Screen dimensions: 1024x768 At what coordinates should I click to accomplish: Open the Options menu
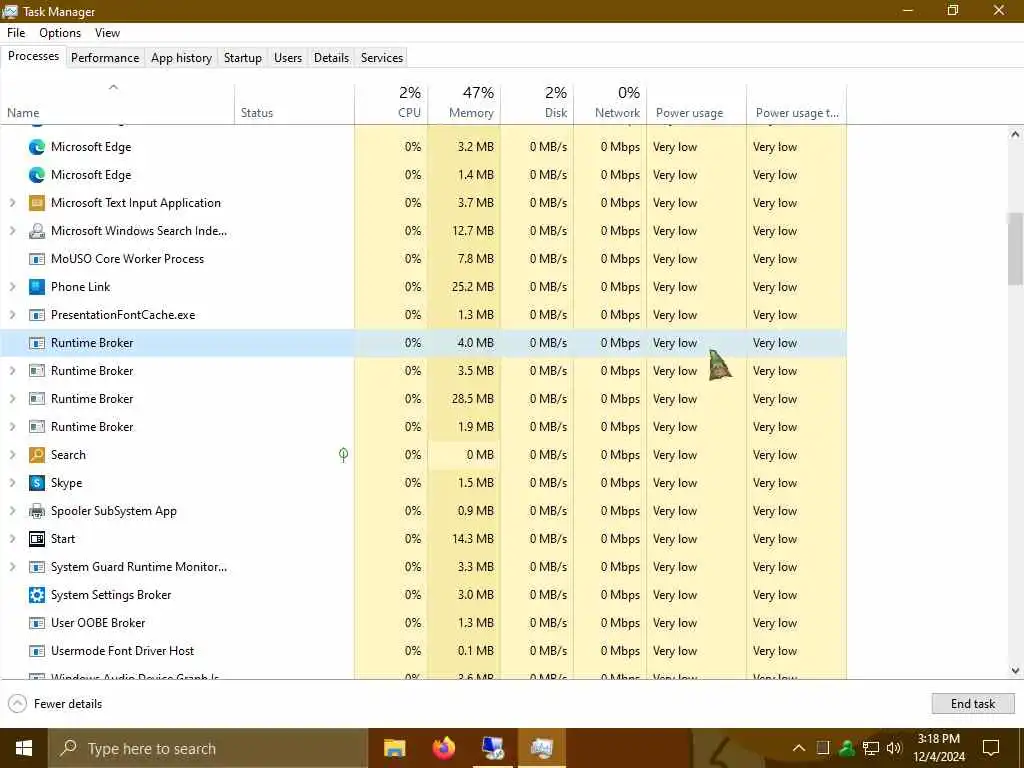pos(60,33)
